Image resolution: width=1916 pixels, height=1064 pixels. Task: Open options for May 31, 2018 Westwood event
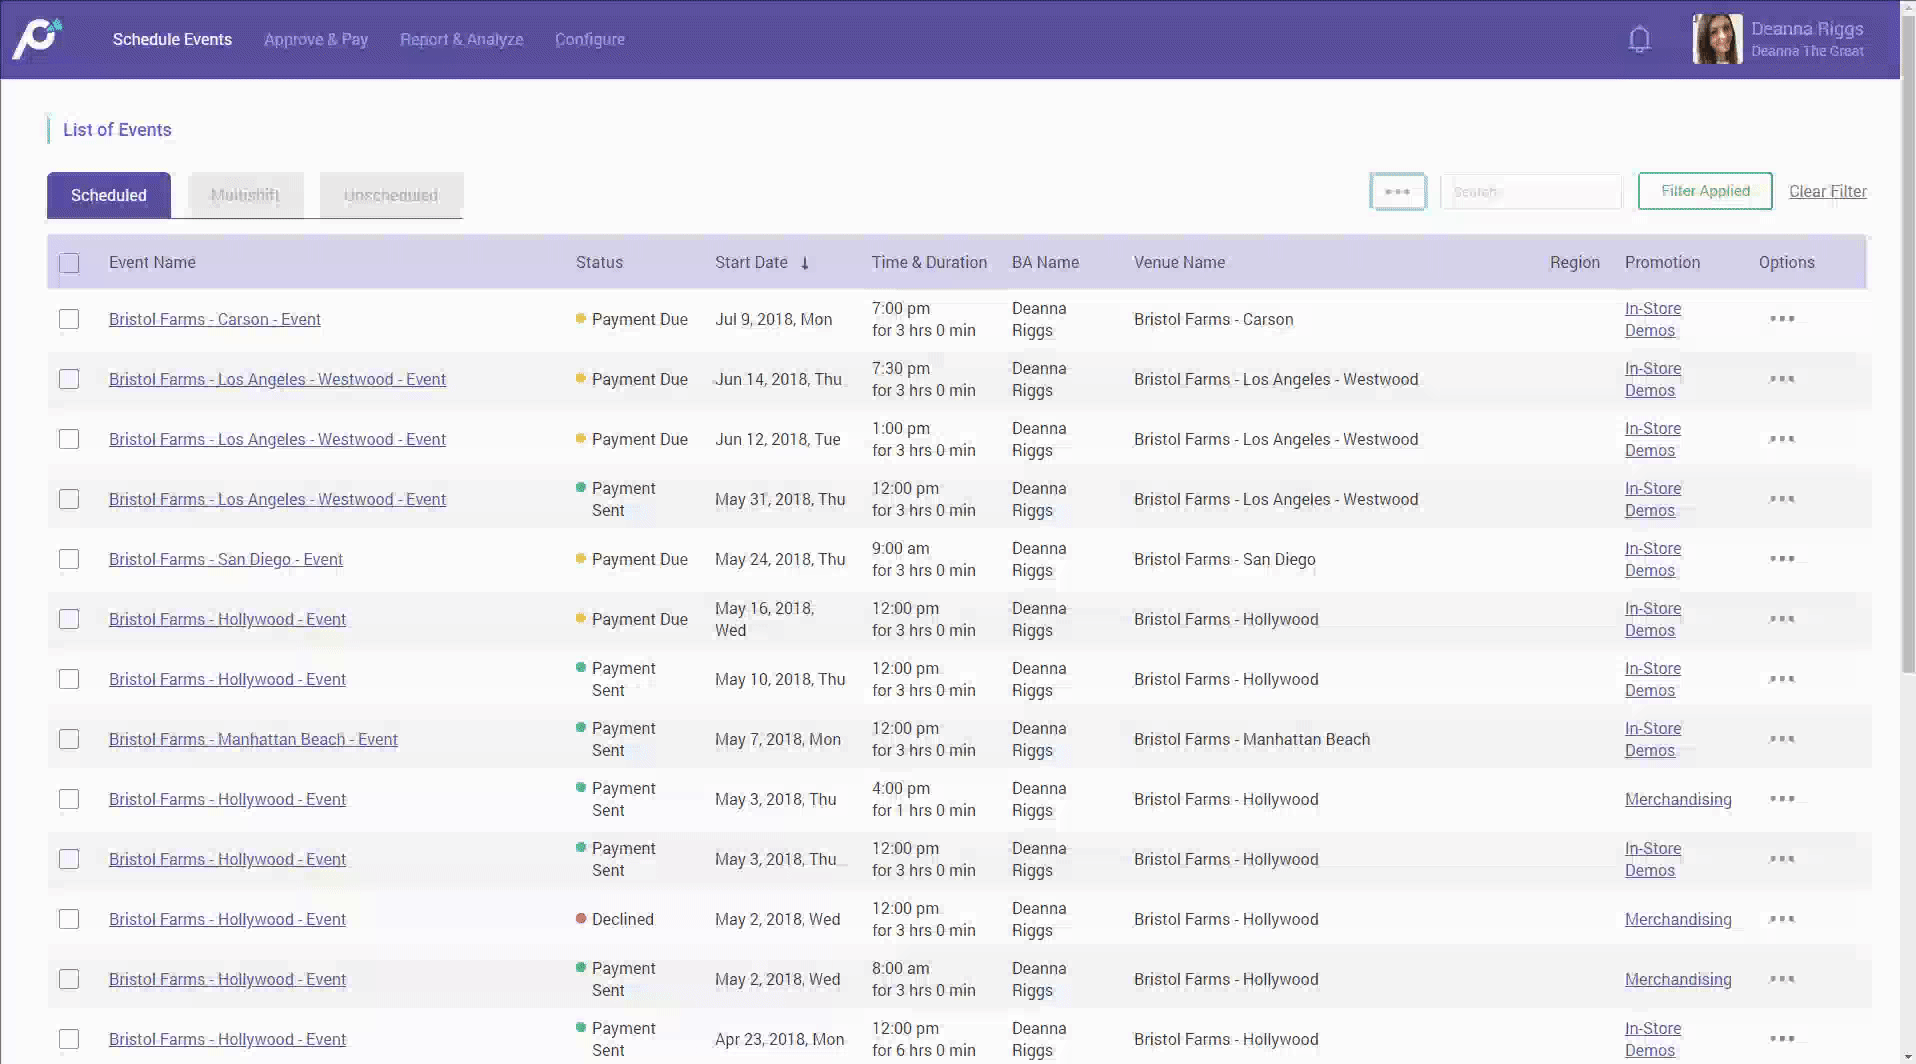pos(1782,499)
